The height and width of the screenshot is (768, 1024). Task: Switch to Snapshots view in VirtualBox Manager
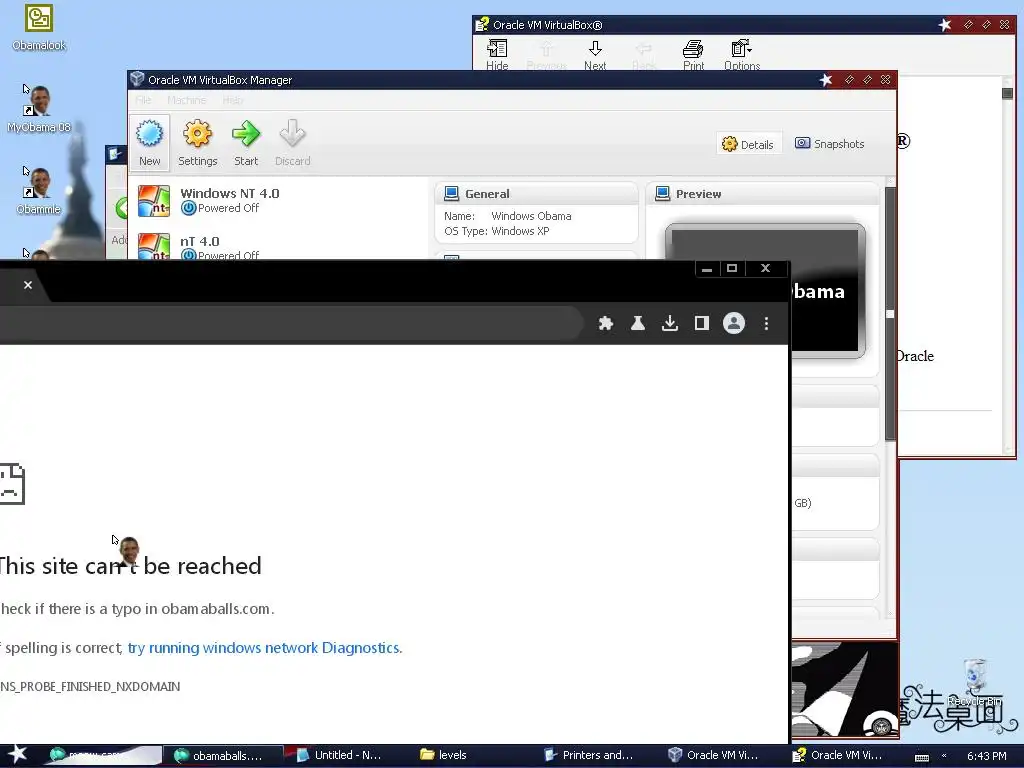829,144
